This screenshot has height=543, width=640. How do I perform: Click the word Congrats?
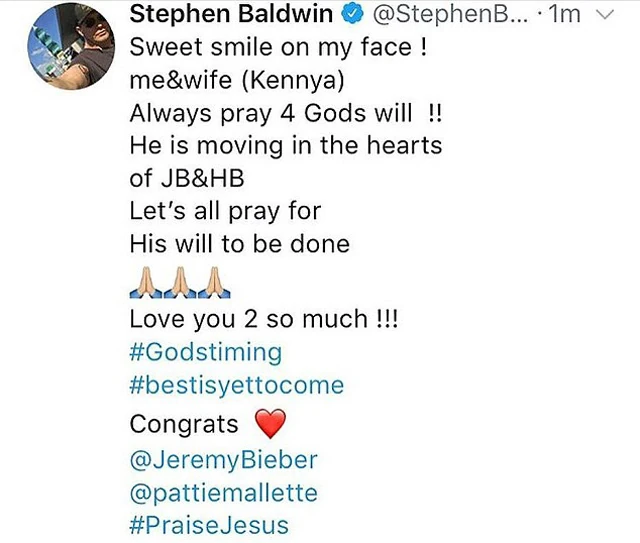pos(184,424)
